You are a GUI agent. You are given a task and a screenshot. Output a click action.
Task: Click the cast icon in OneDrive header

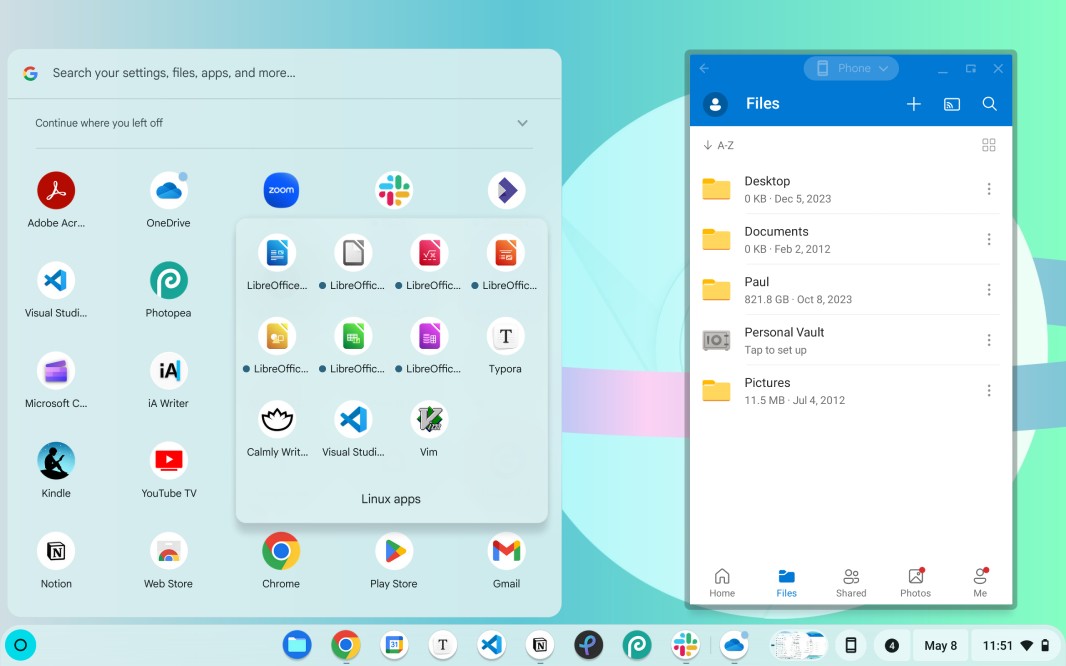[x=952, y=104]
